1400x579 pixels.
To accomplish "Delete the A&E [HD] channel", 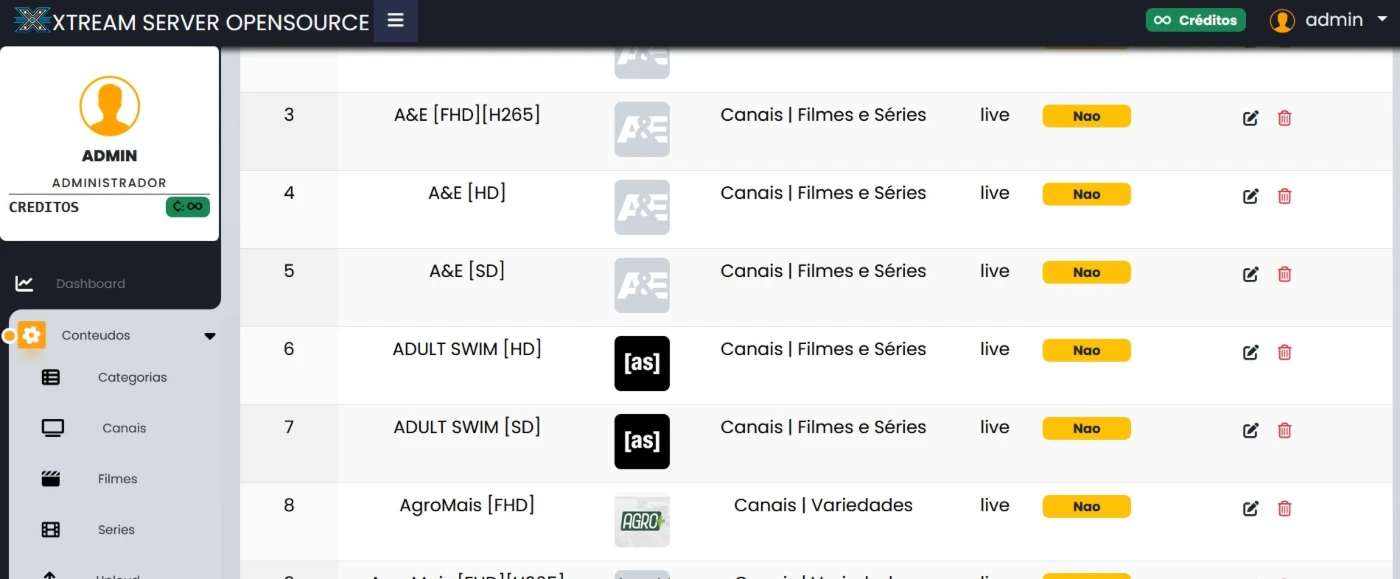I will (x=1285, y=196).
